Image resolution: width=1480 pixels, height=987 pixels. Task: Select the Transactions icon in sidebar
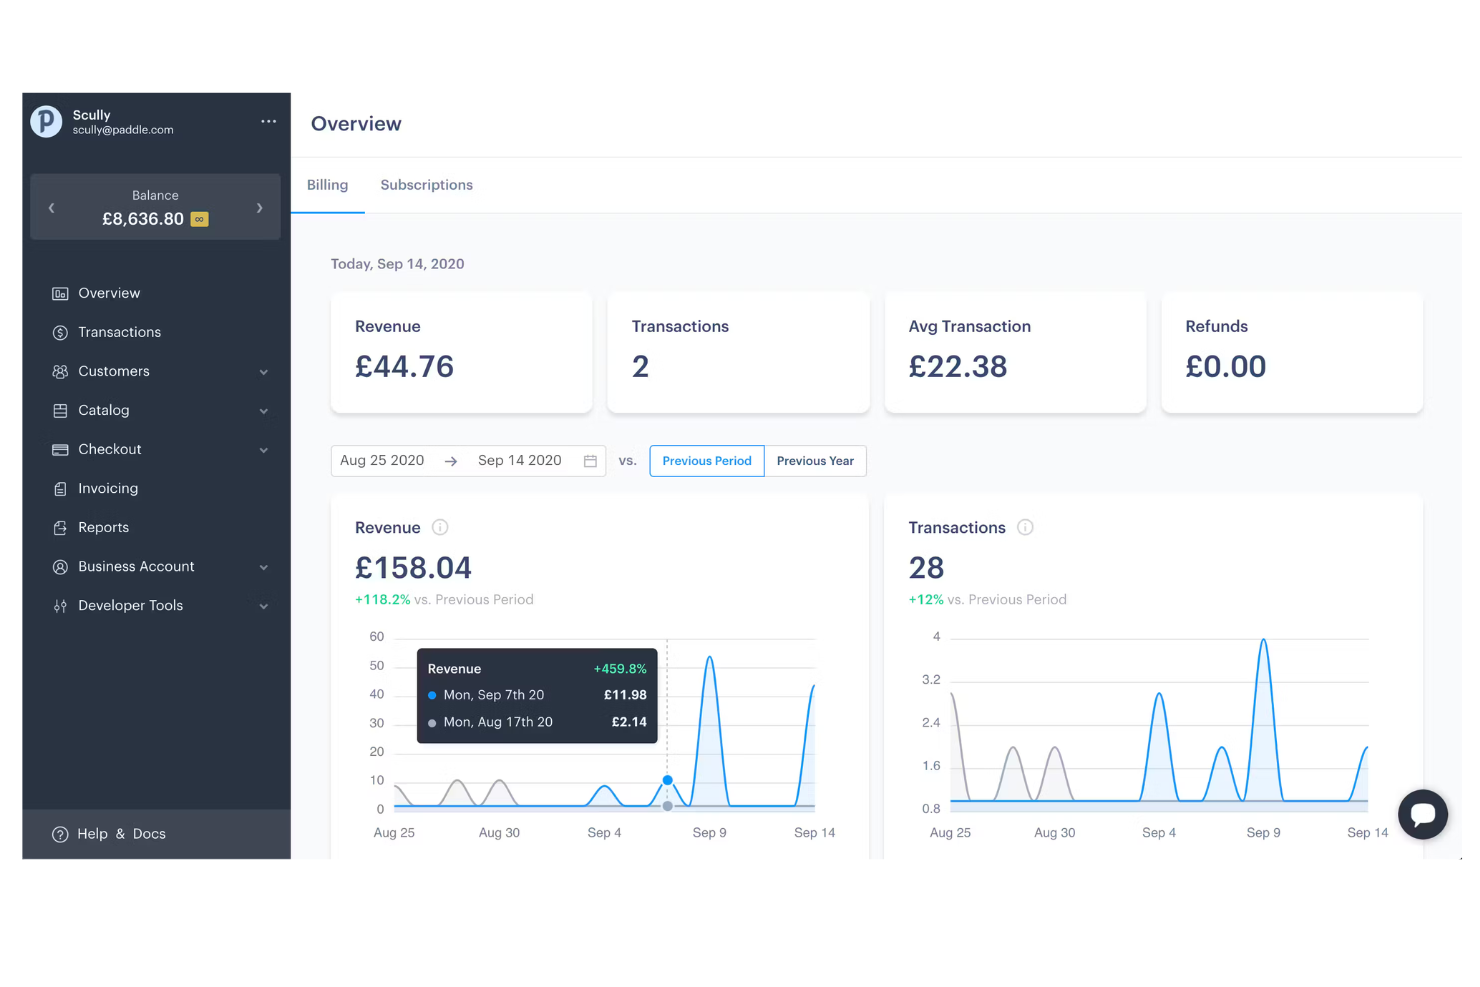61,332
